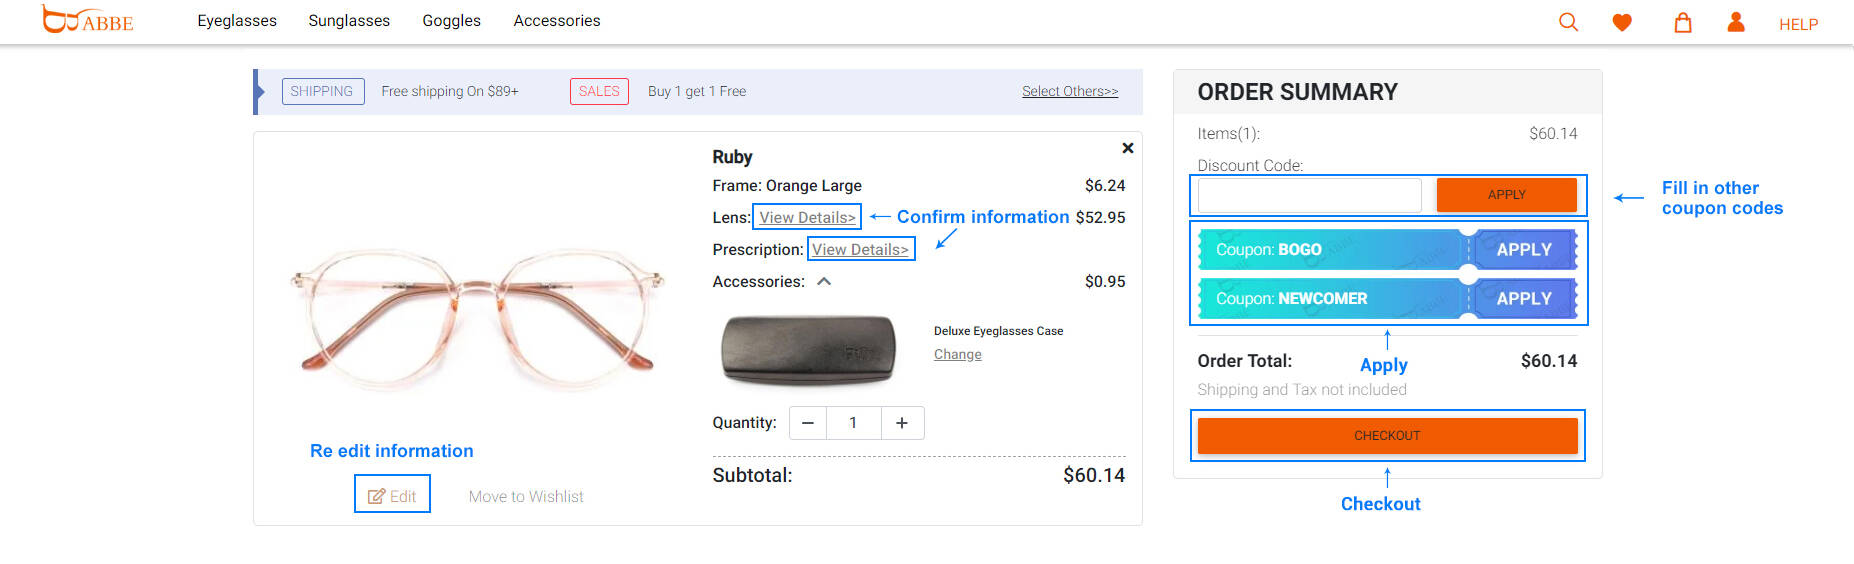The width and height of the screenshot is (1854, 564).
Task: Open wishlist via heart icon
Action: click(x=1622, y=22)
